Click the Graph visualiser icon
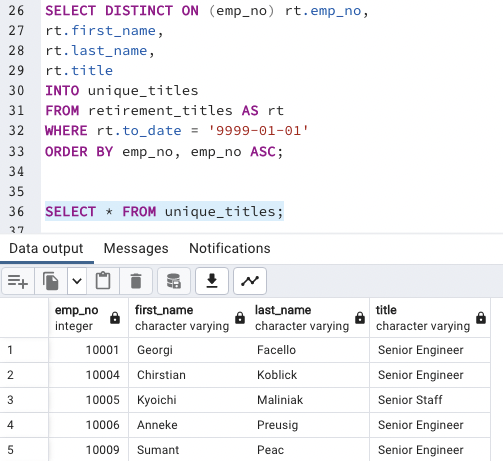This screenshot has width=503, height=461. (x=250, y=281)
